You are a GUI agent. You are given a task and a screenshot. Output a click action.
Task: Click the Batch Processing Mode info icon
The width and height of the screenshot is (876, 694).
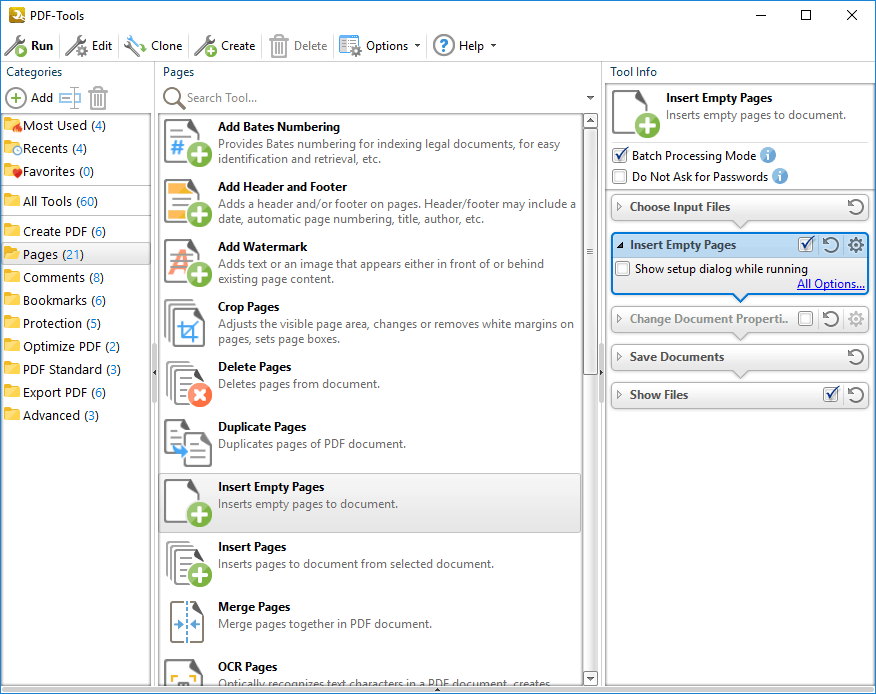768,155
